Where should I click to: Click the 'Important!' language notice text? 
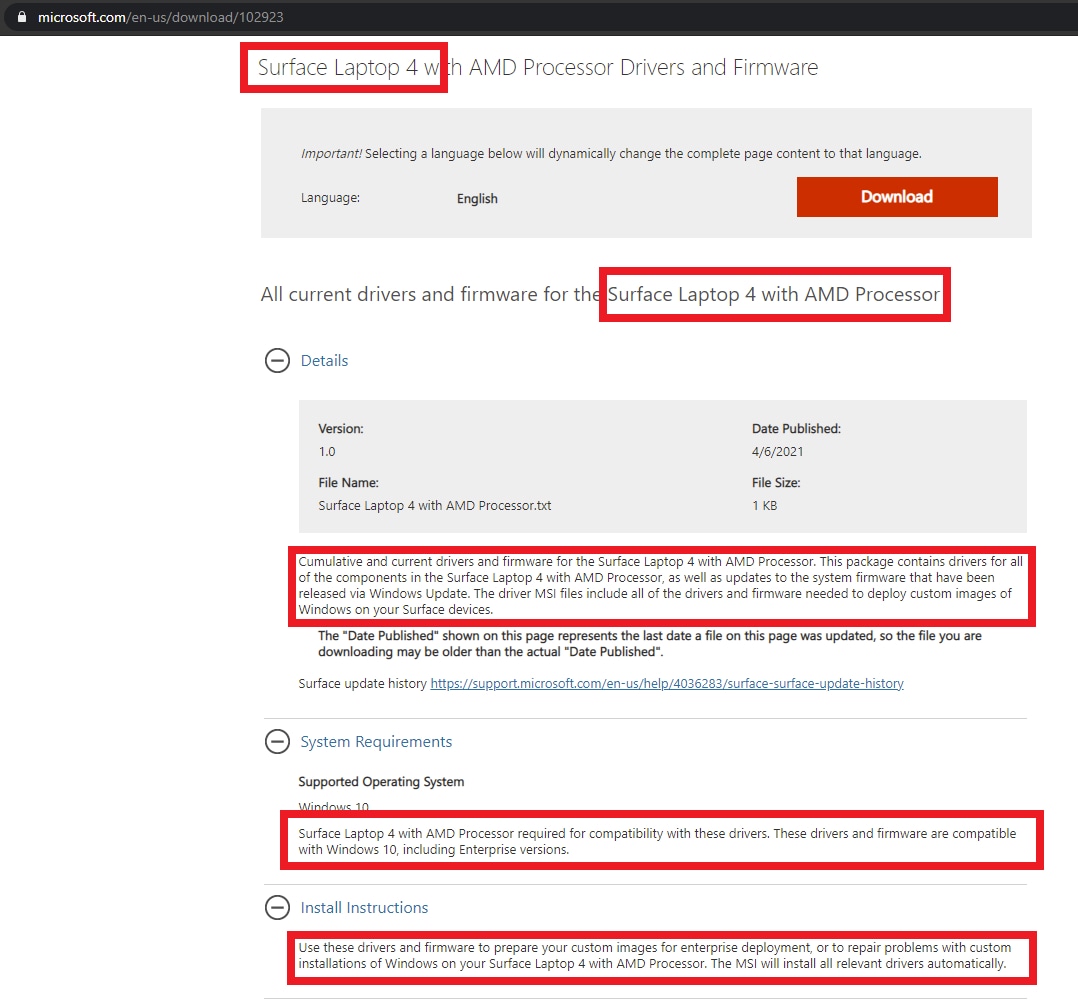(611, 153)
